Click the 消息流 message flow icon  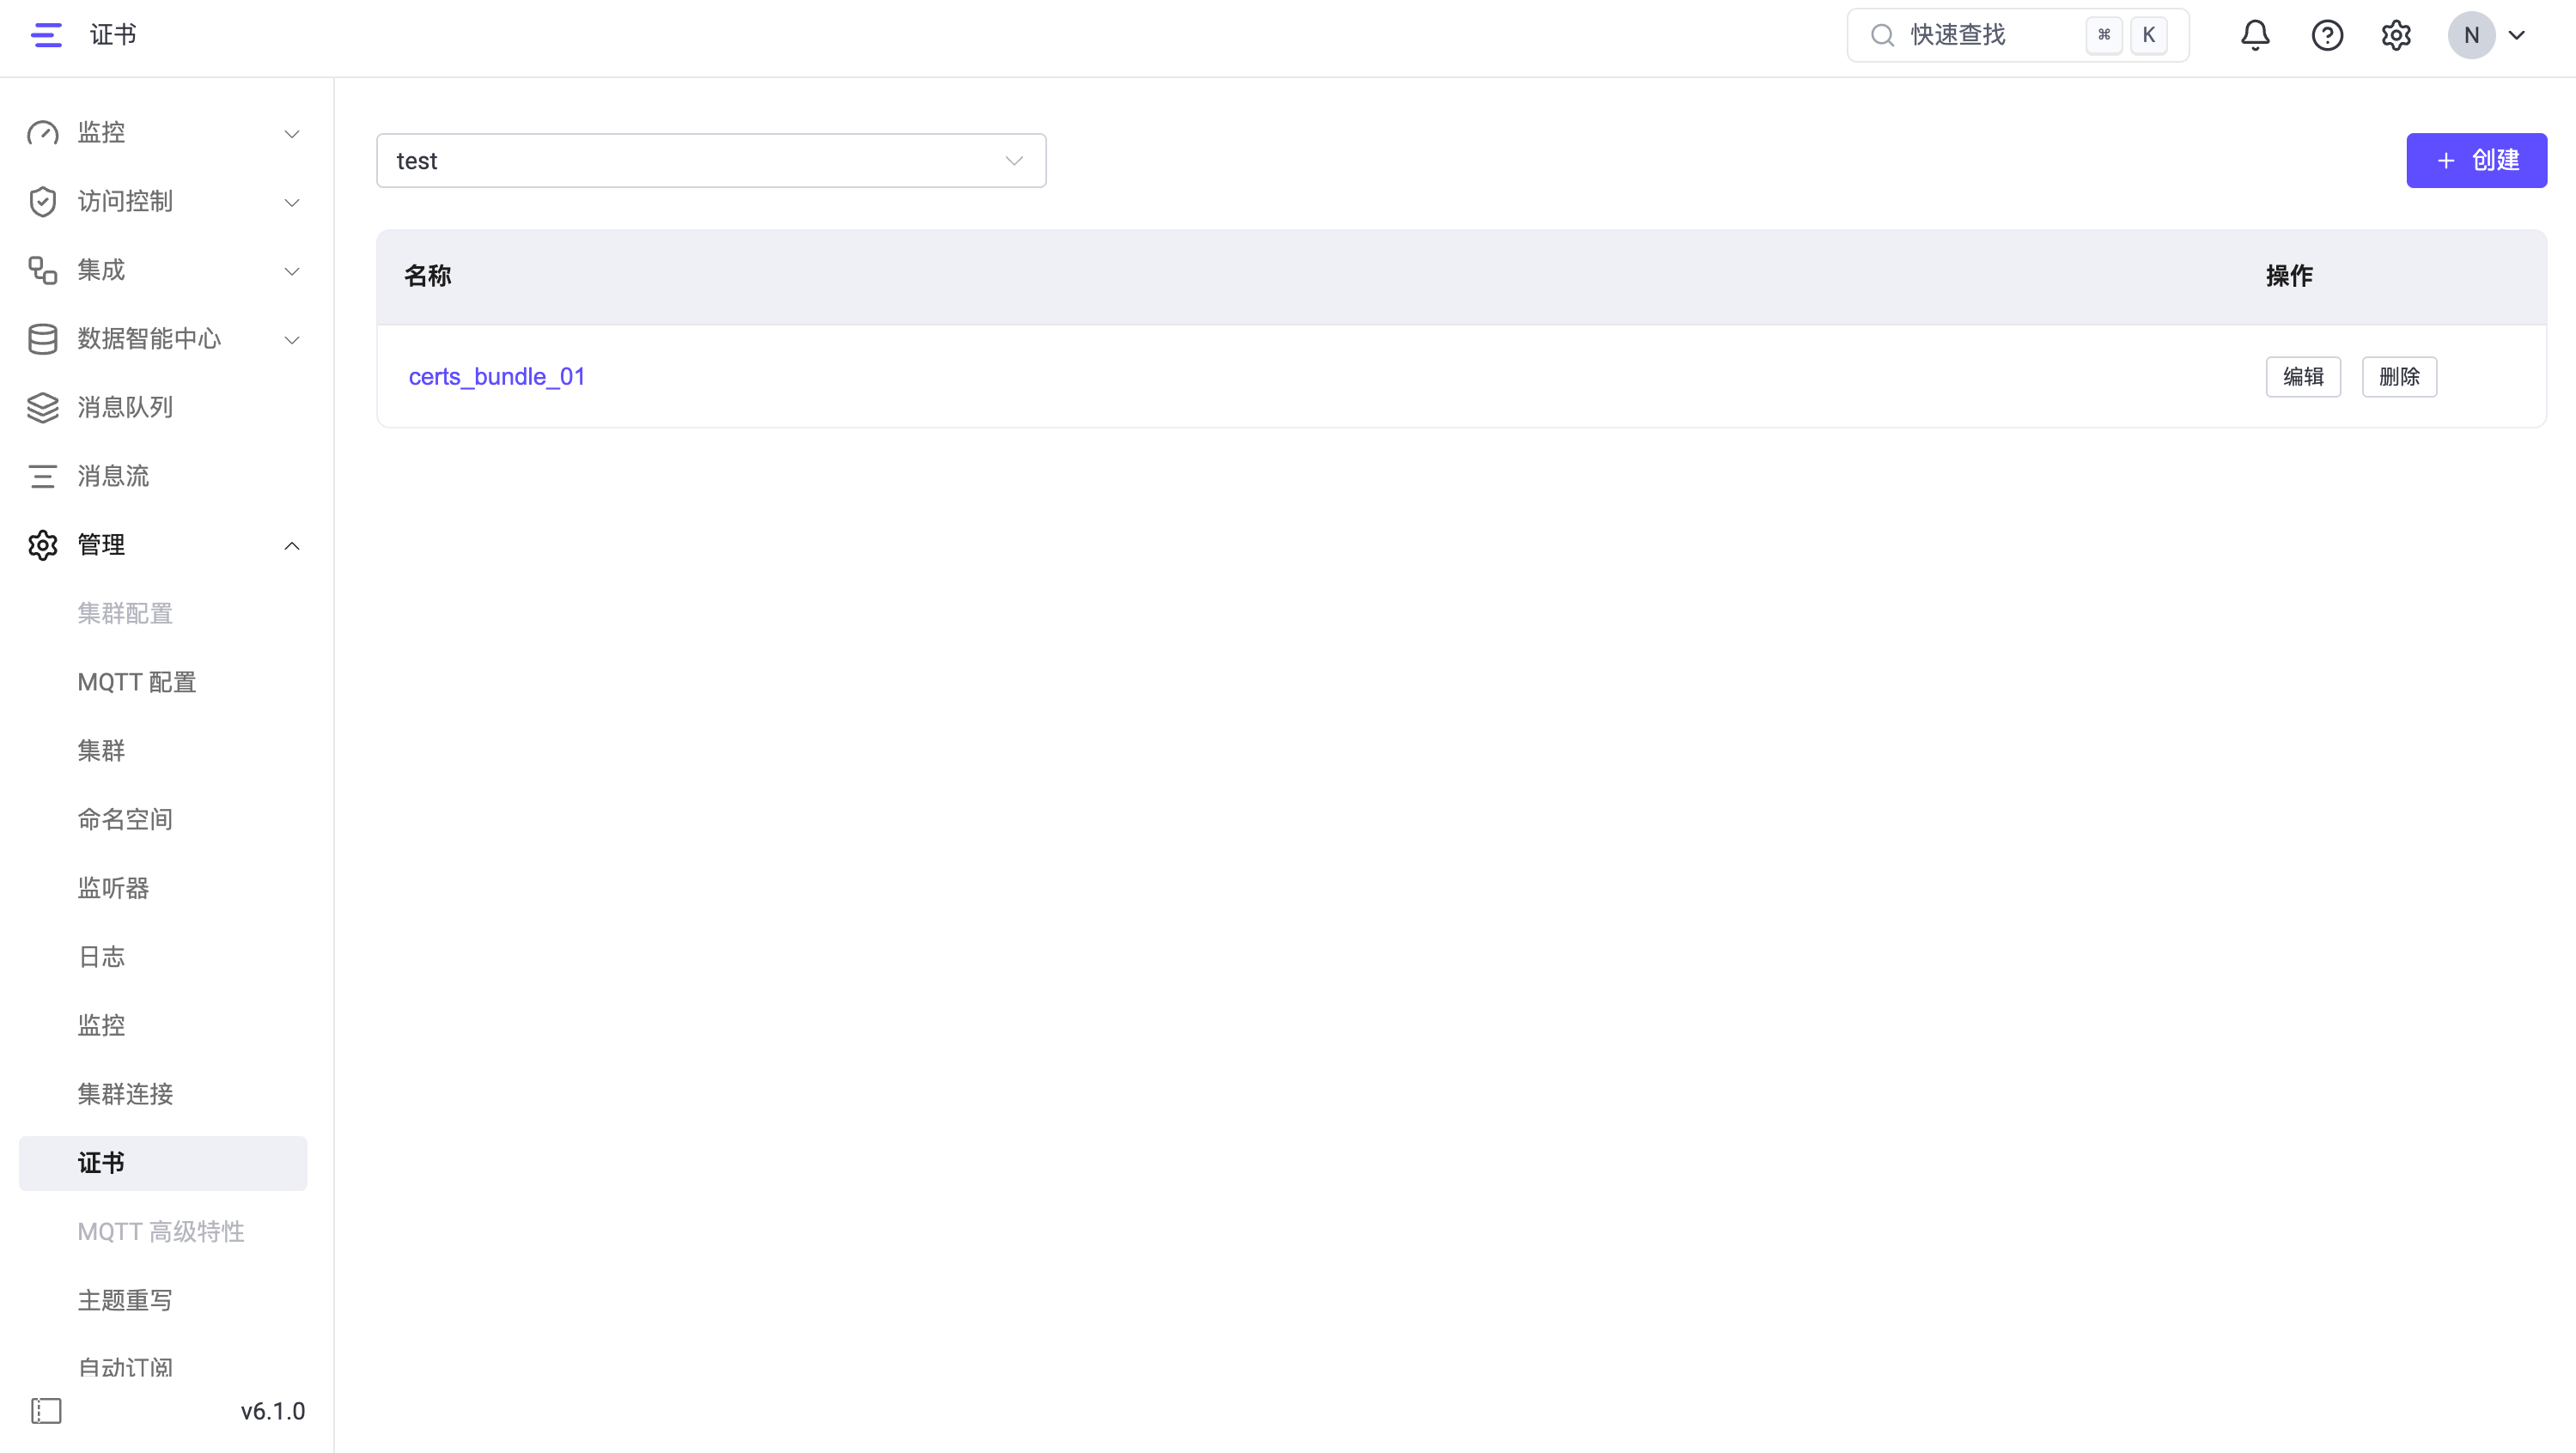(42, 476)
